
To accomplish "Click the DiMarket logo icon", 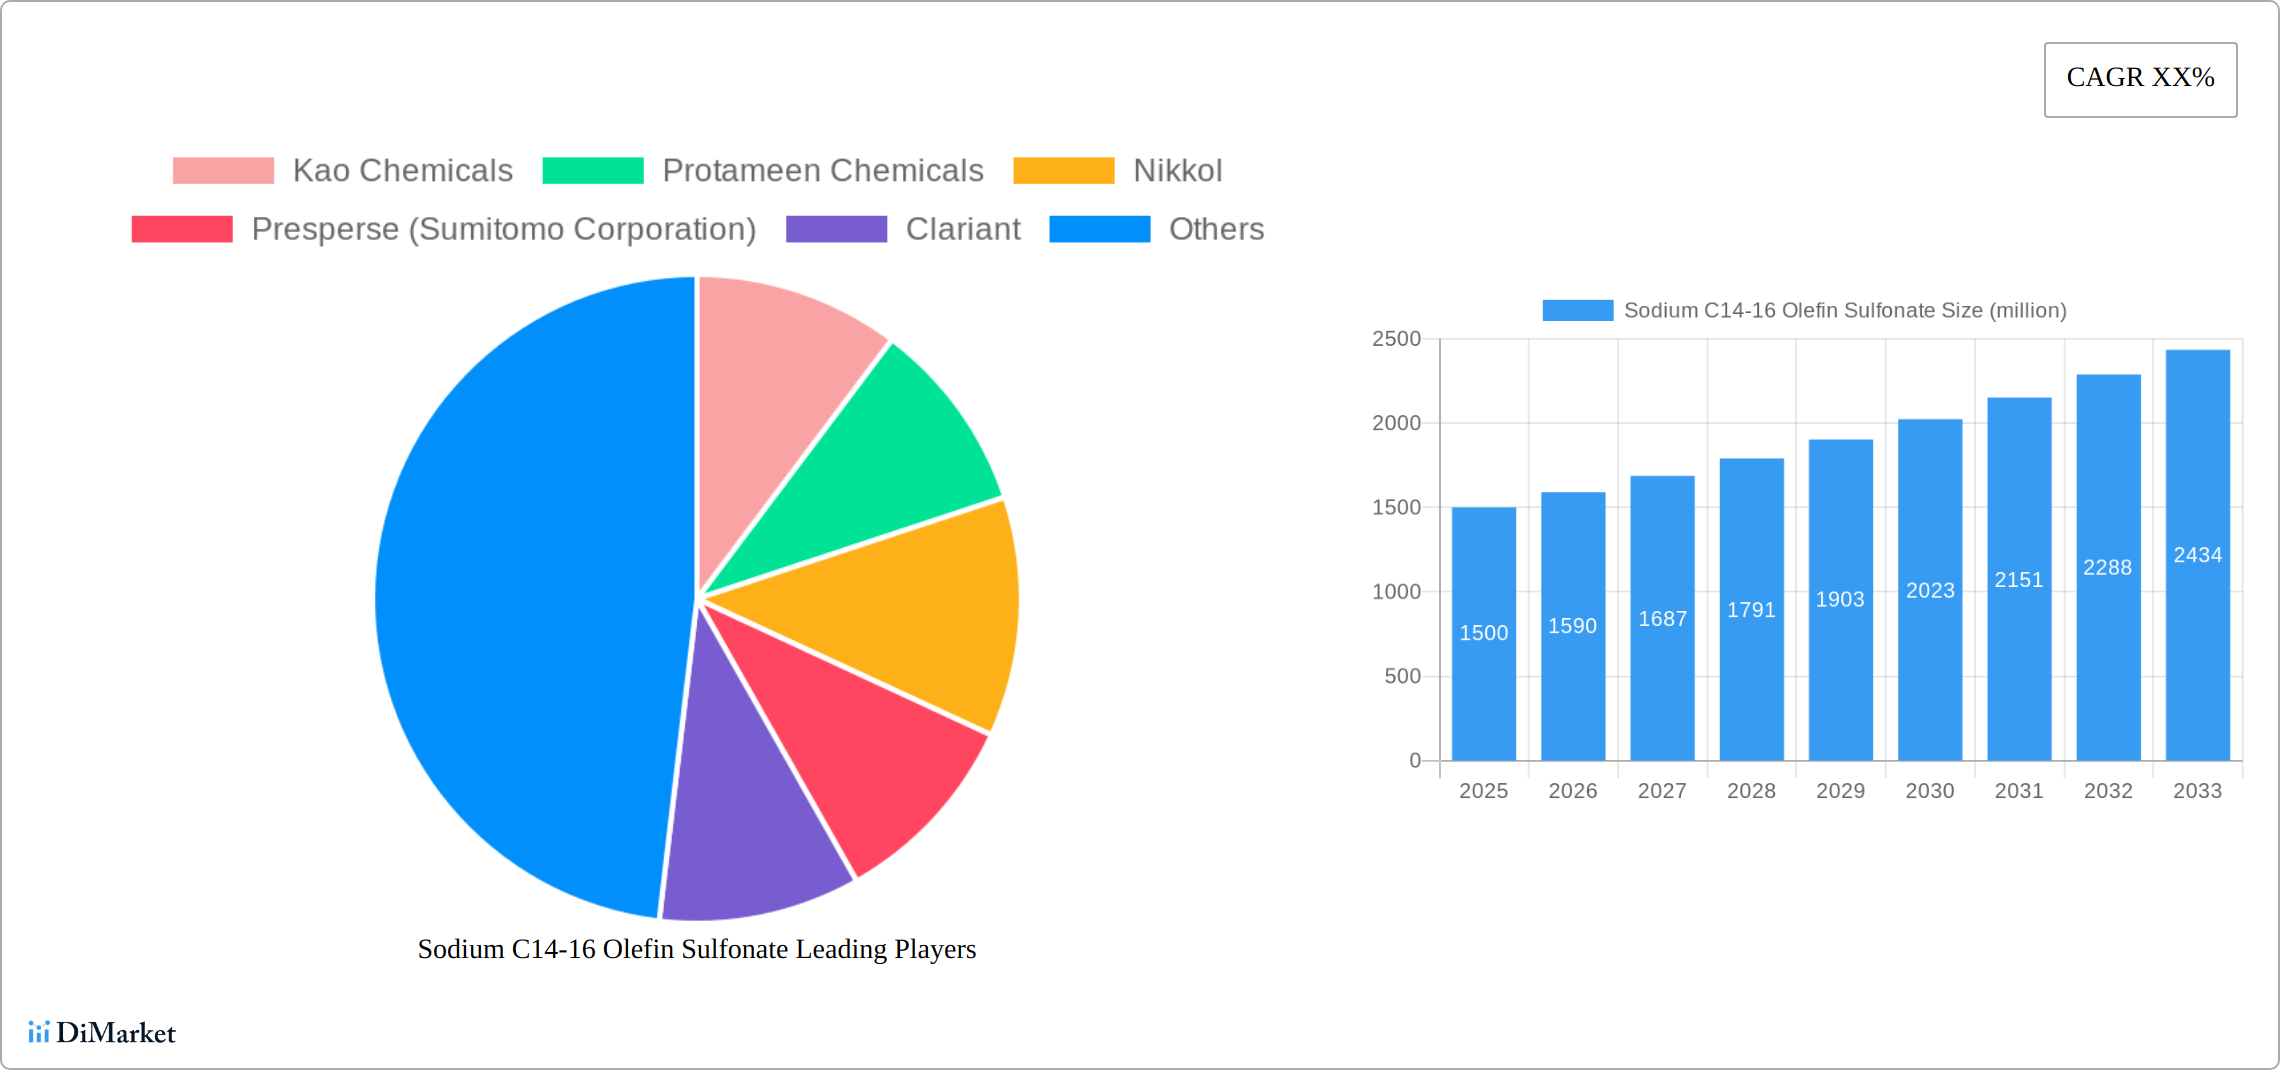I will [40, 1033].
